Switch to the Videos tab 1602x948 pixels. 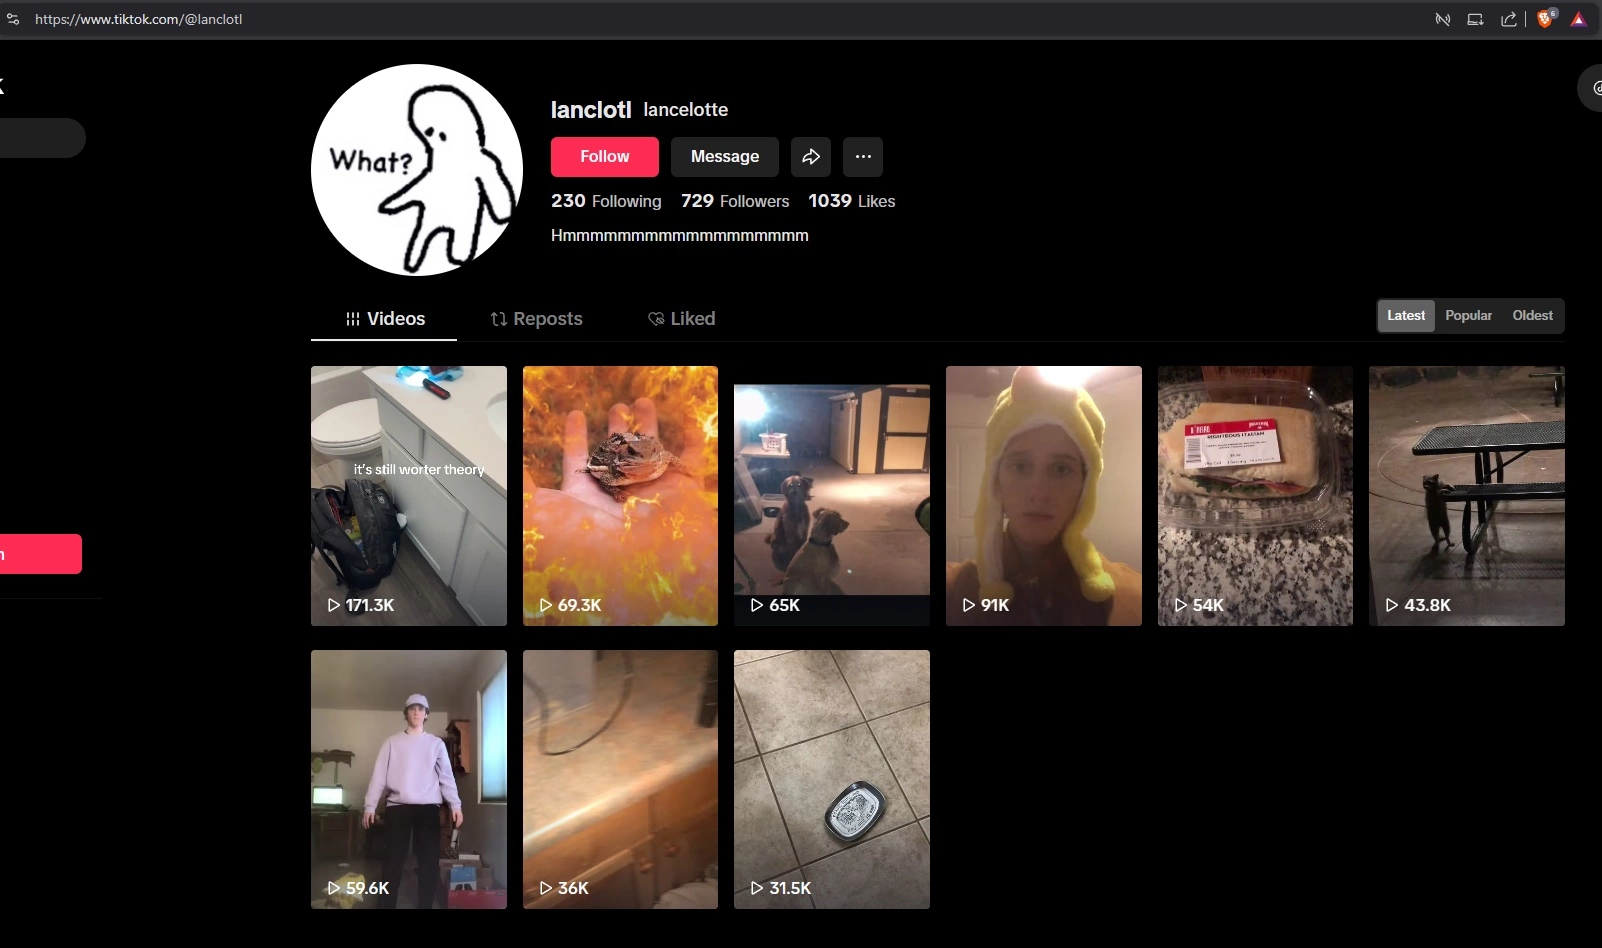point(384,319)
